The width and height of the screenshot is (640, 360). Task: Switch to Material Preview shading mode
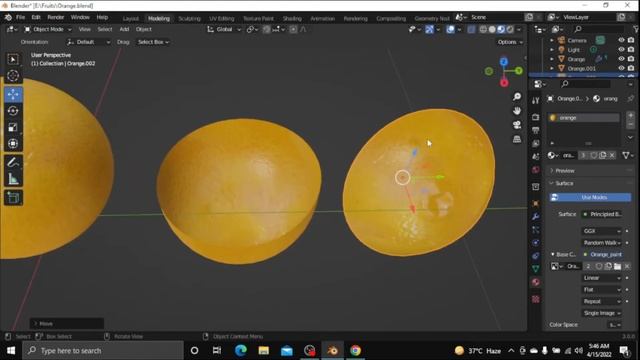[501, 29]
